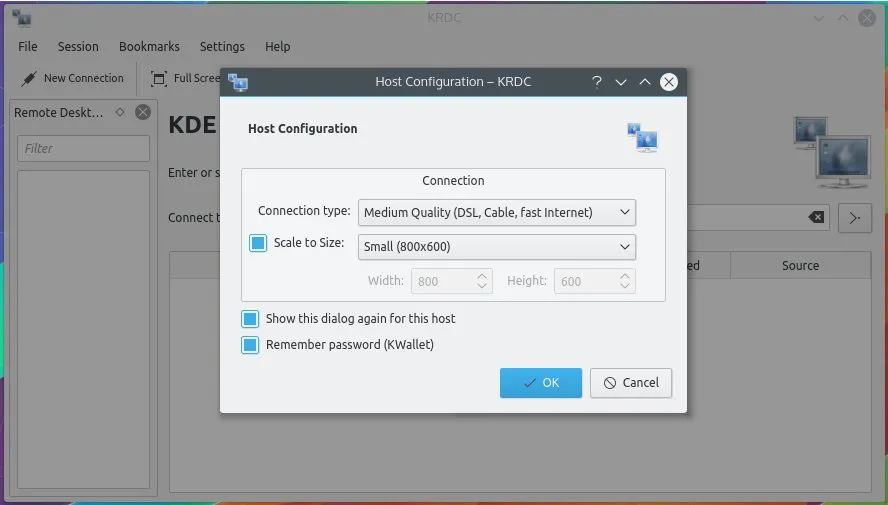The image size is (888, 505).
Task: Close the Host Configuration dialog
Action: [669, 82]
